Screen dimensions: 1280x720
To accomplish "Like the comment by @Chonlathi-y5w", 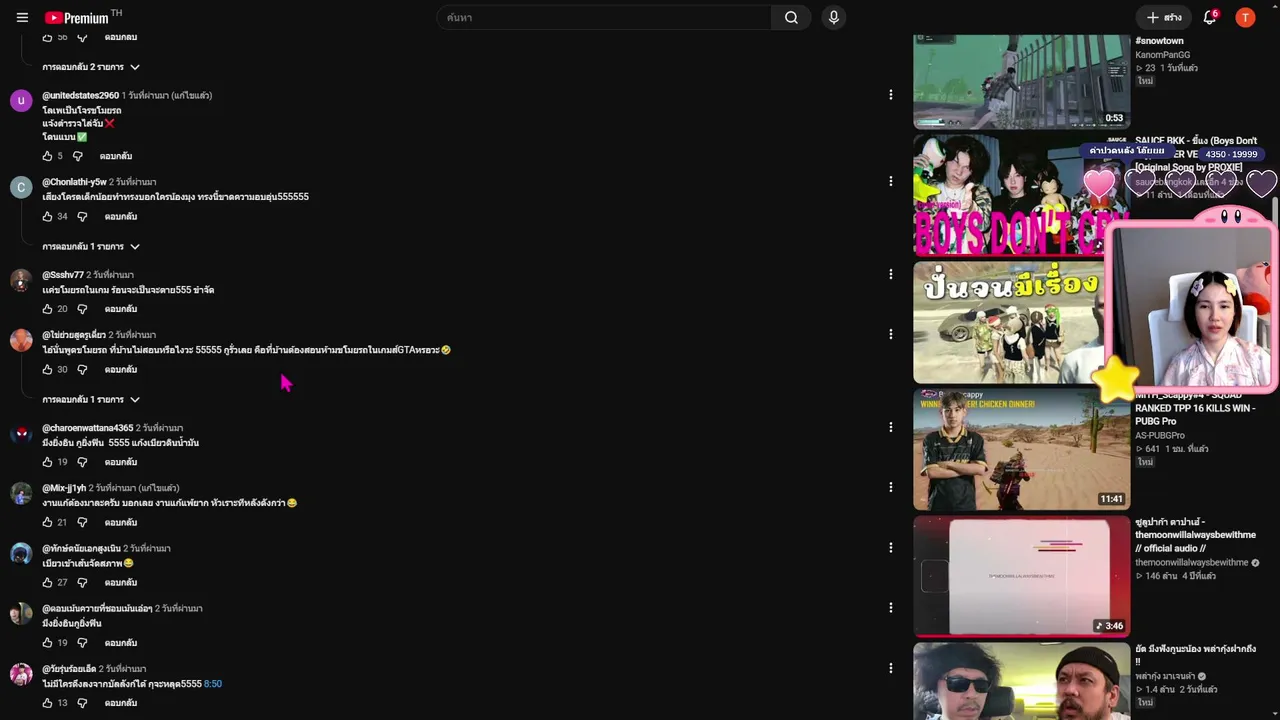I will [x=47, y=216].
